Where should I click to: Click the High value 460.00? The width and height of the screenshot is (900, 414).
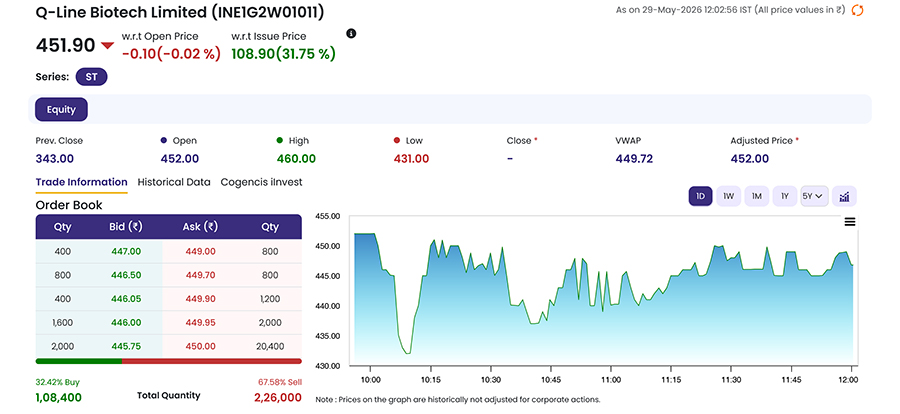[296, 158]
